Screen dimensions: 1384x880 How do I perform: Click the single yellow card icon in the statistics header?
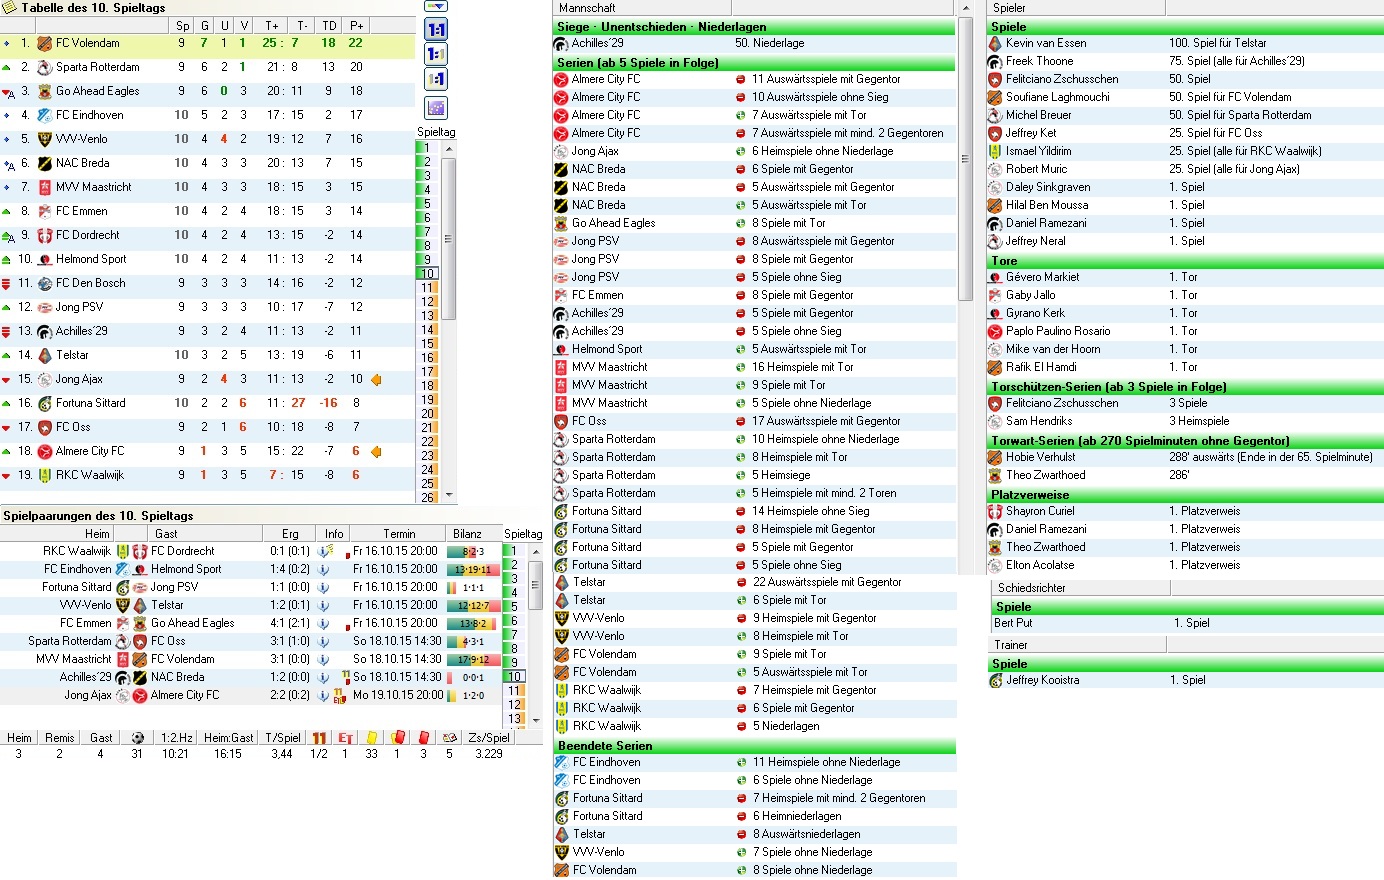pyautogui.click(x=372, y=738)
